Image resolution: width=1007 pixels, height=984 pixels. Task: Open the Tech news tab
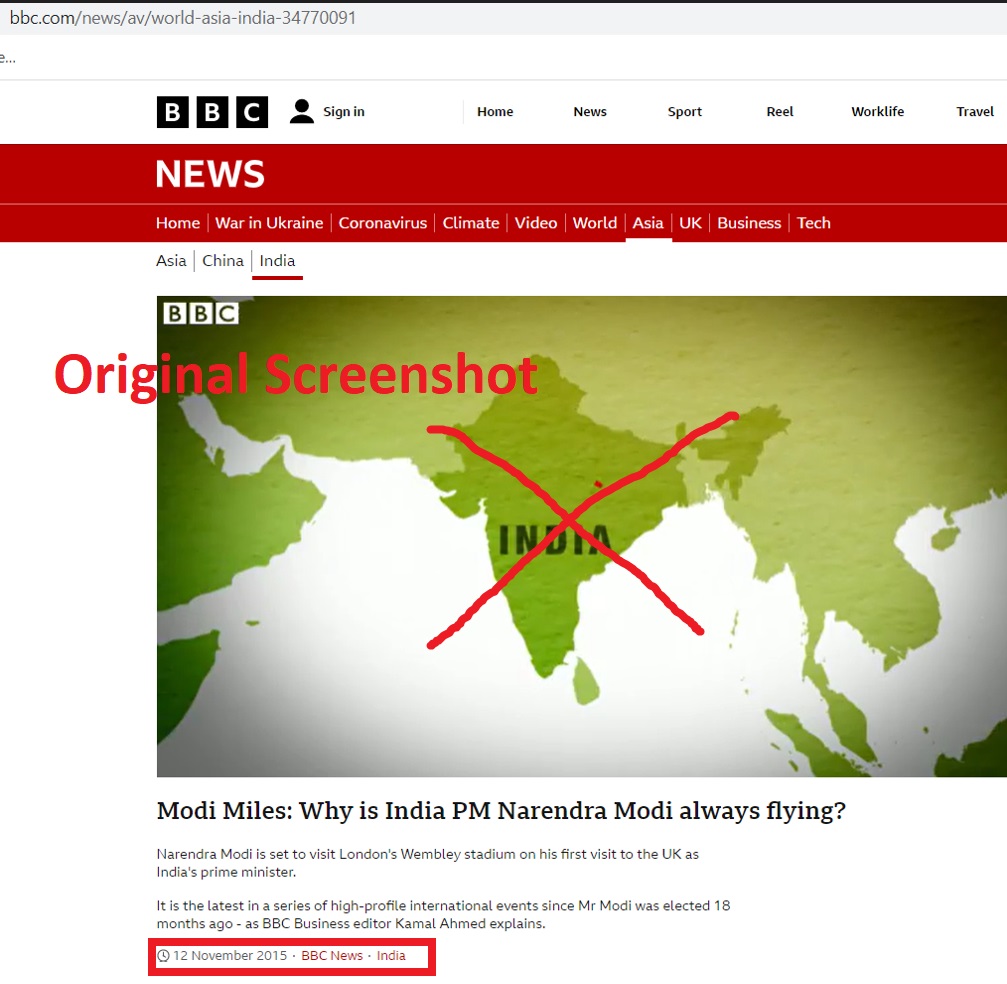click(814, 223)
